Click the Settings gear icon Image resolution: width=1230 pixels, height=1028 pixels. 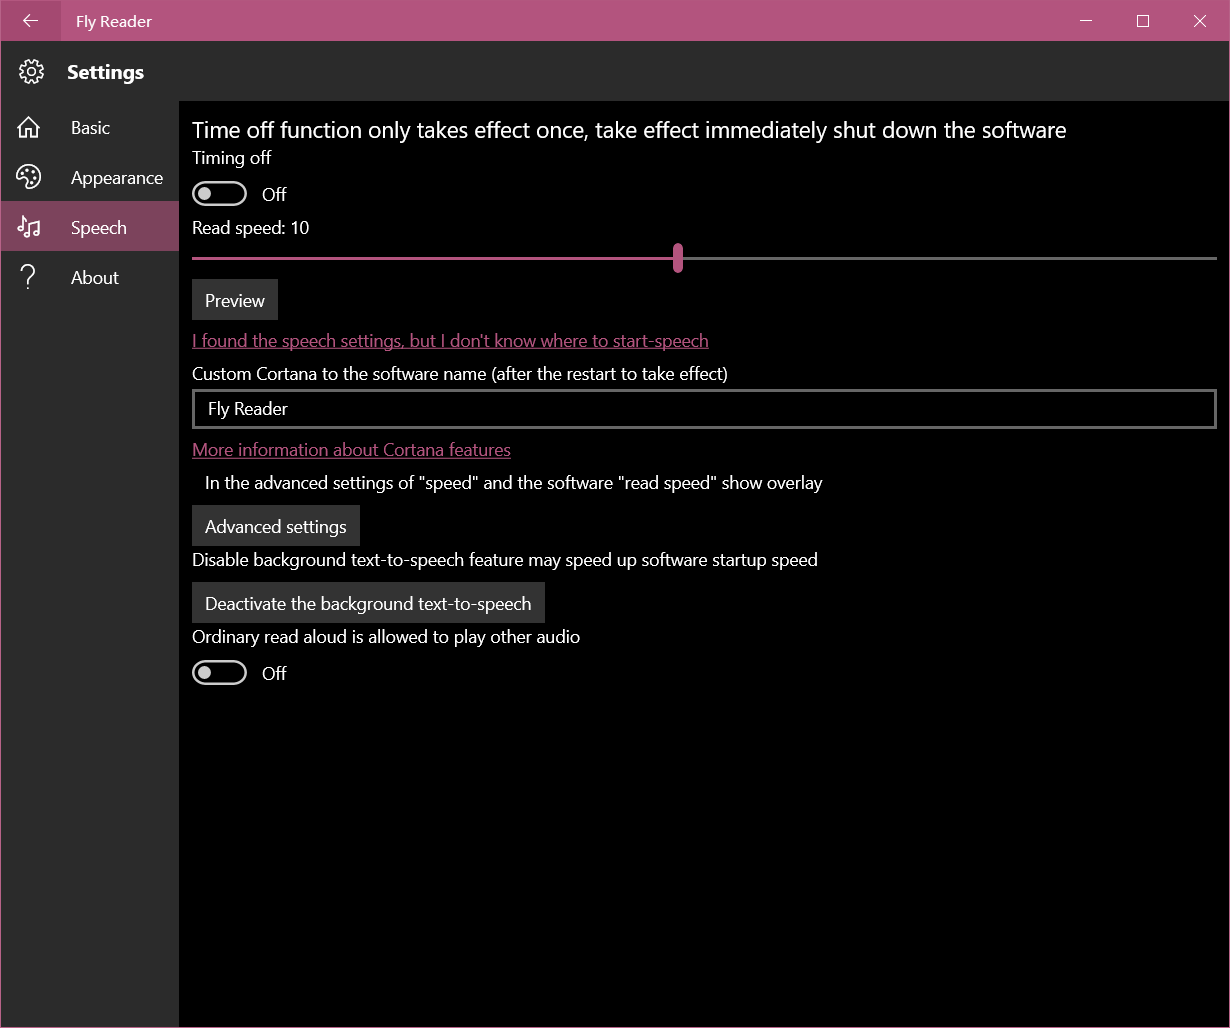coord(31,71)
